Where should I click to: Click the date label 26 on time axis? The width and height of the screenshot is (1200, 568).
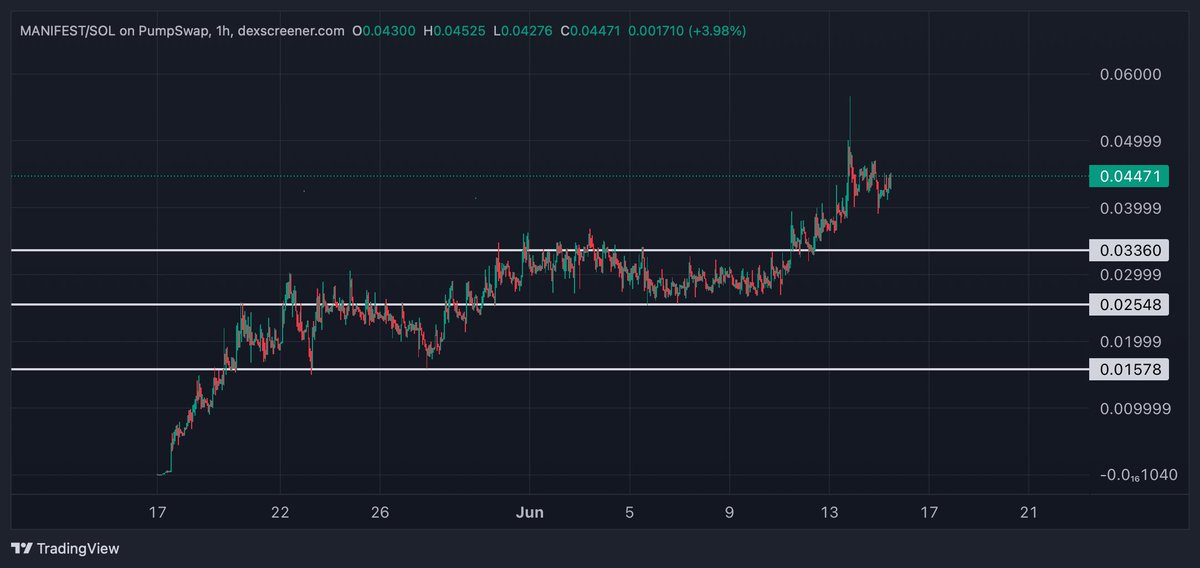[x=379, y=512]
